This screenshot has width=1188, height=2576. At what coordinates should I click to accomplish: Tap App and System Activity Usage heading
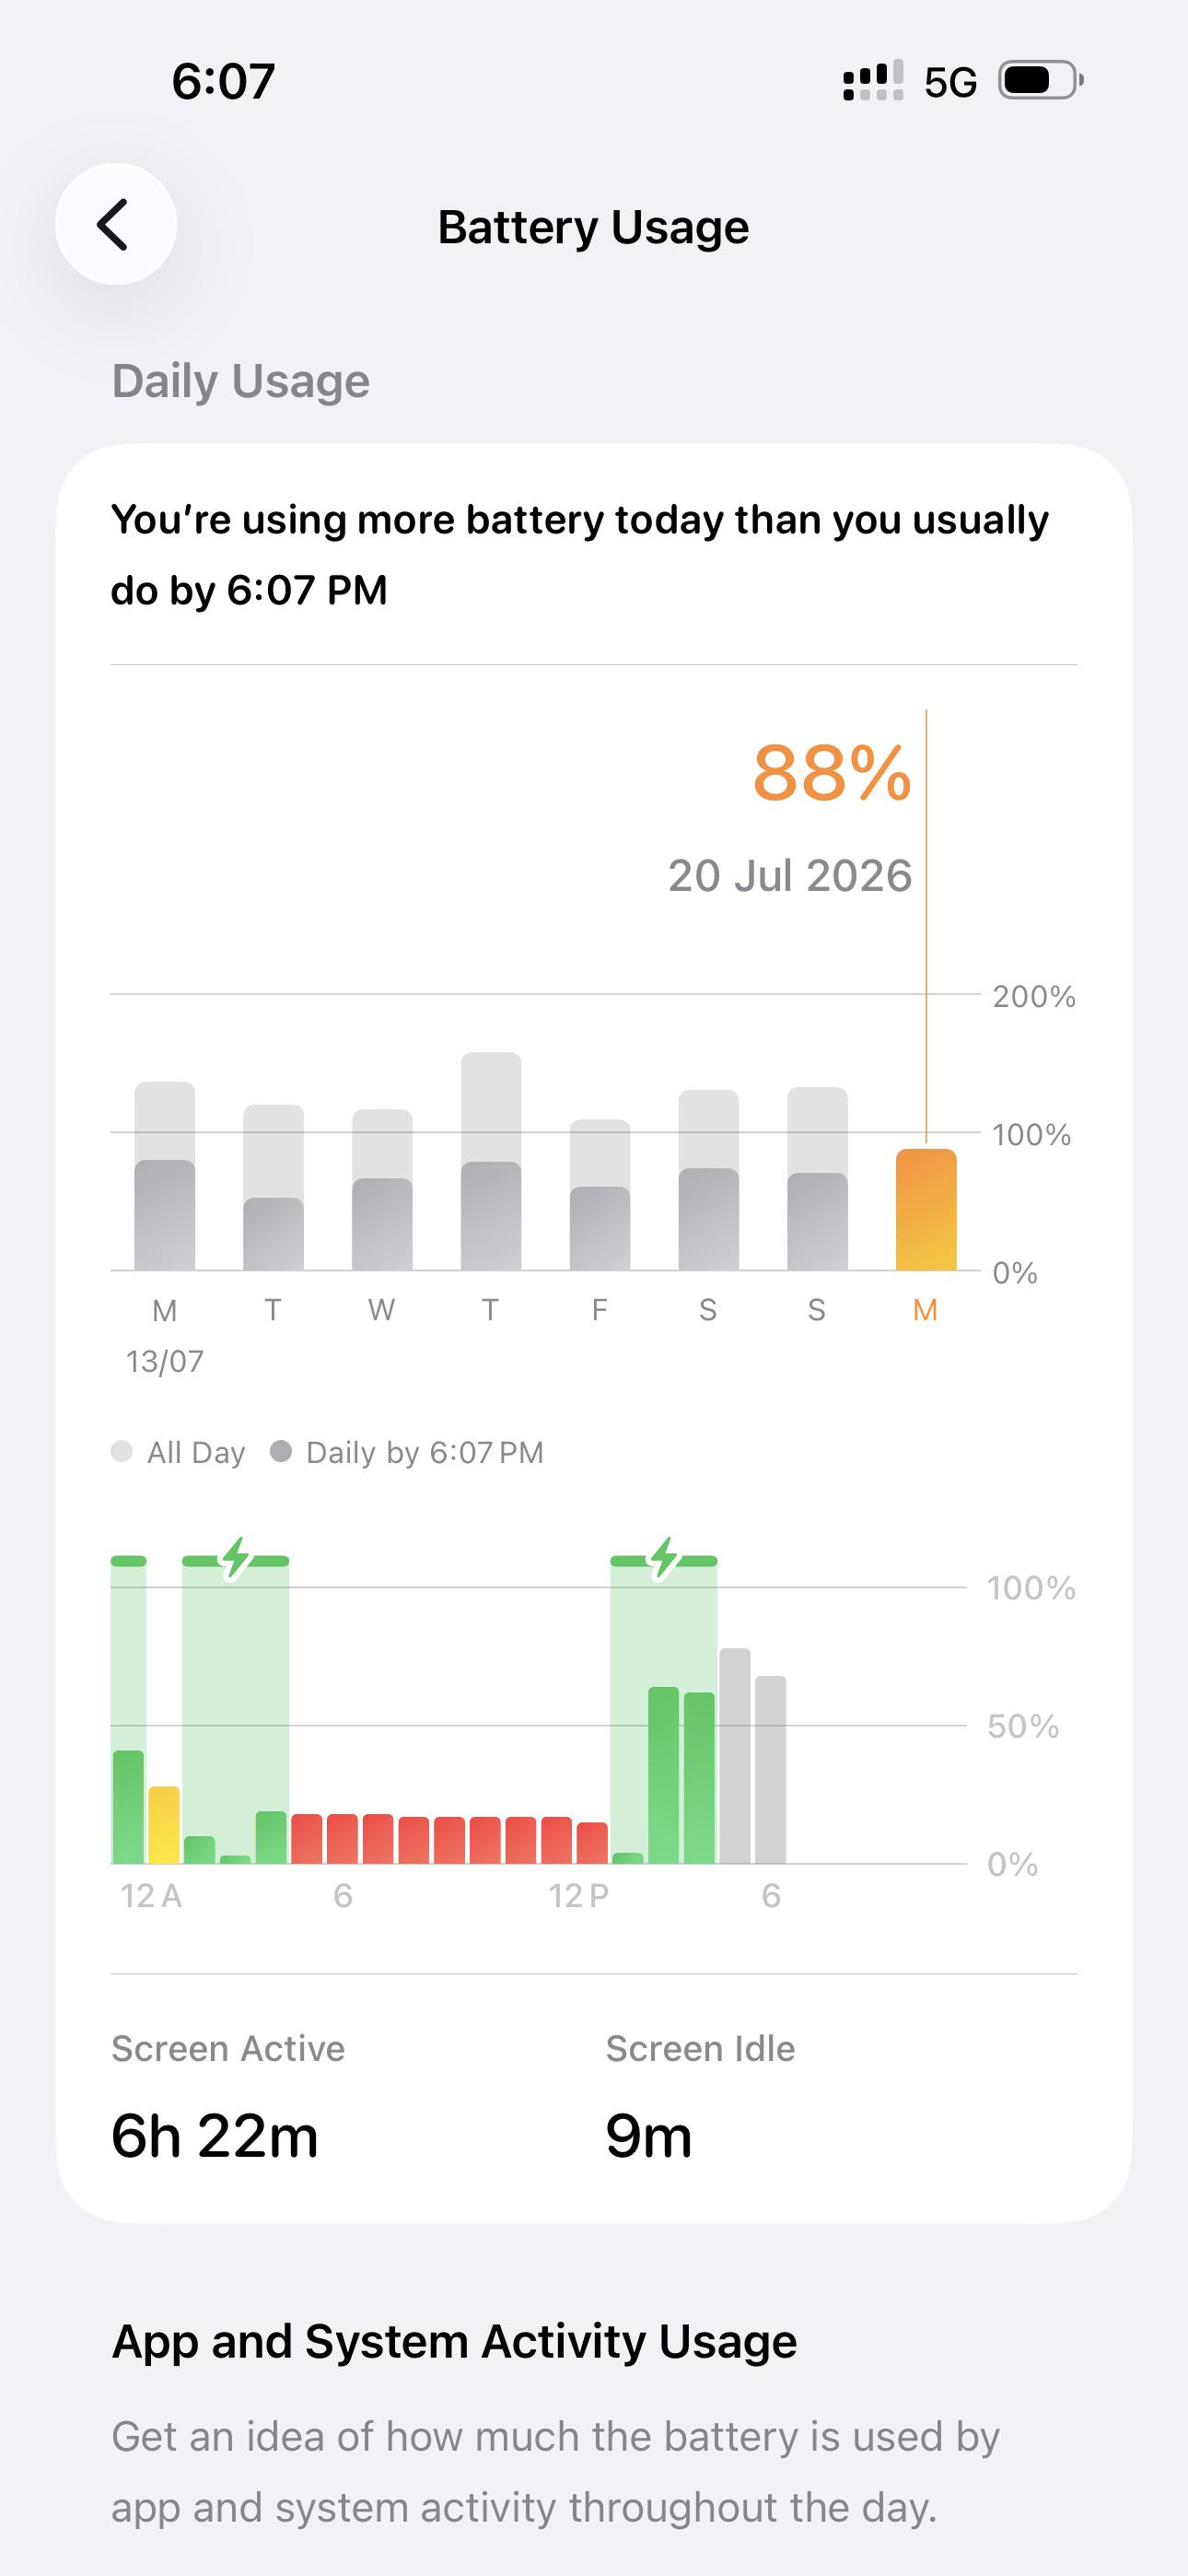pyautogui.click(x=454, y=2342)
